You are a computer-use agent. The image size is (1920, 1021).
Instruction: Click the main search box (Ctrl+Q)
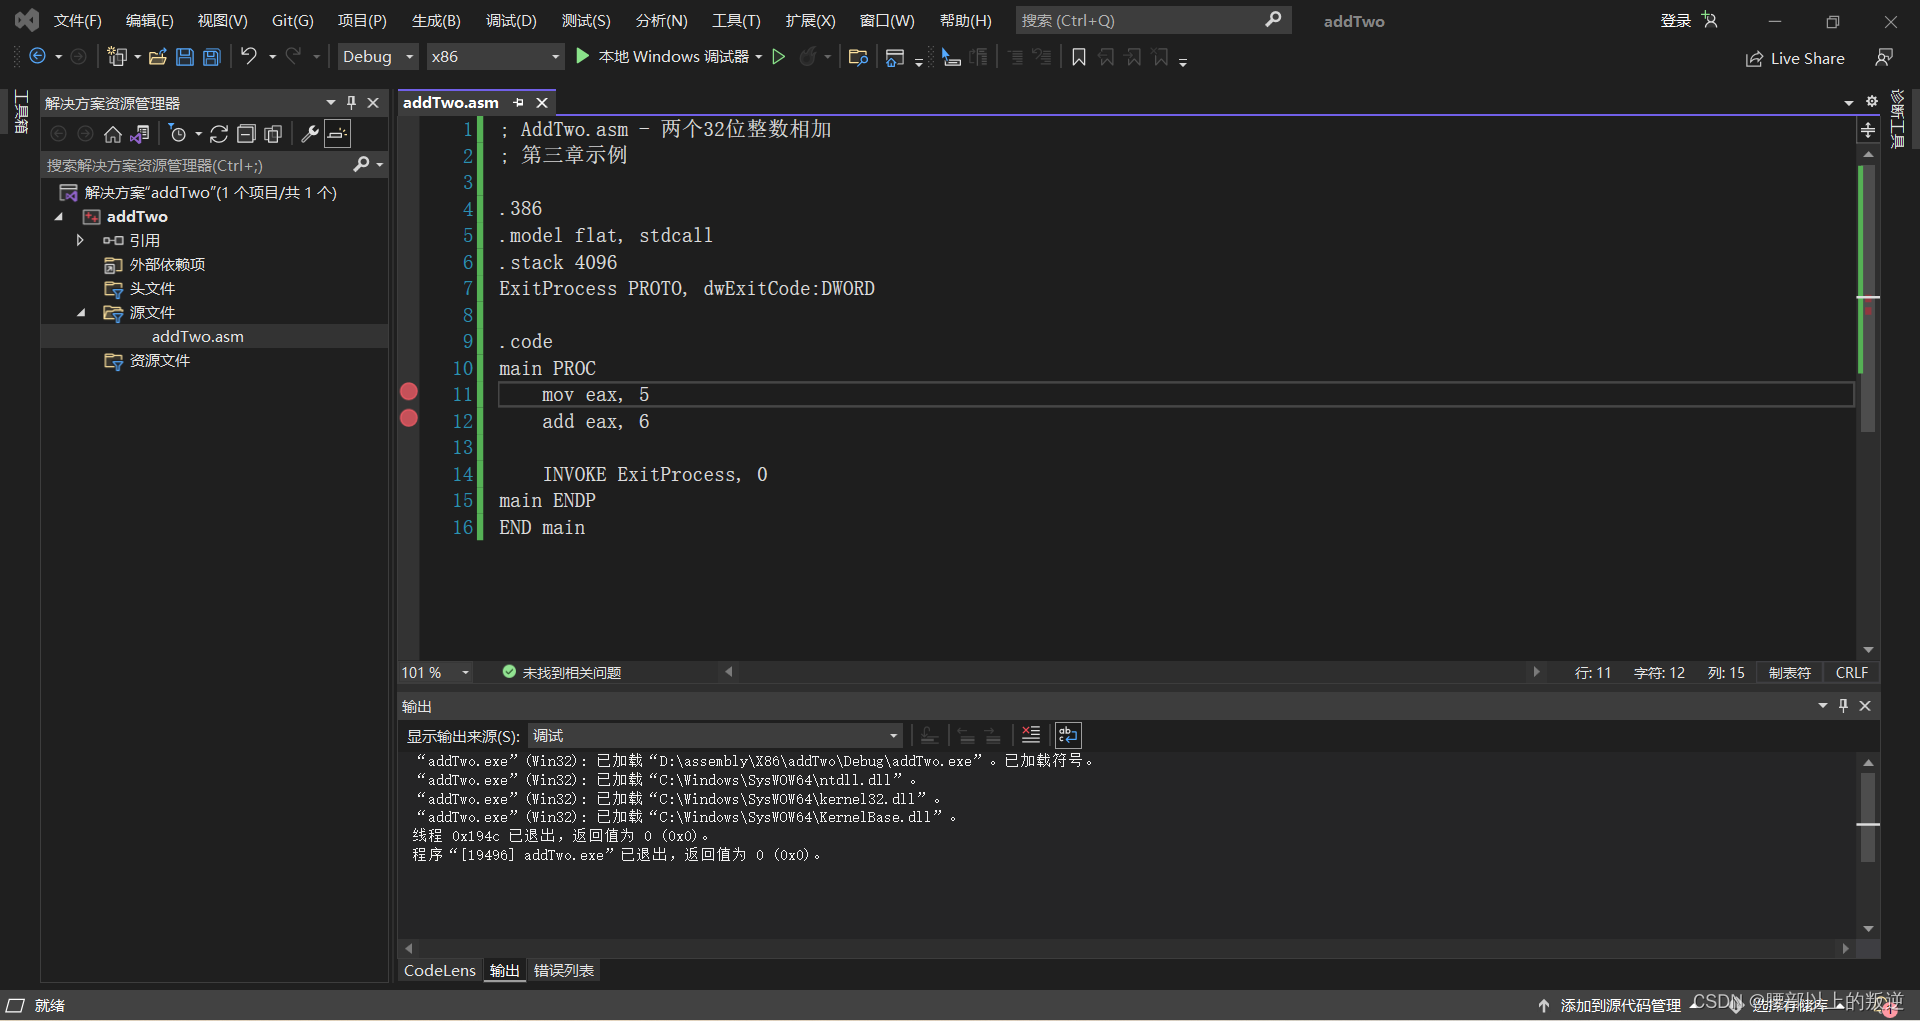click(1153, 21)
